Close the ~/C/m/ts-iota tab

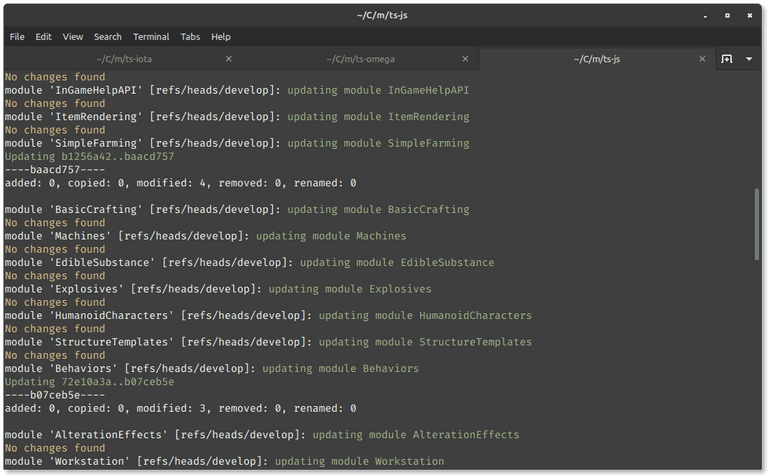(x=229, y=59)
